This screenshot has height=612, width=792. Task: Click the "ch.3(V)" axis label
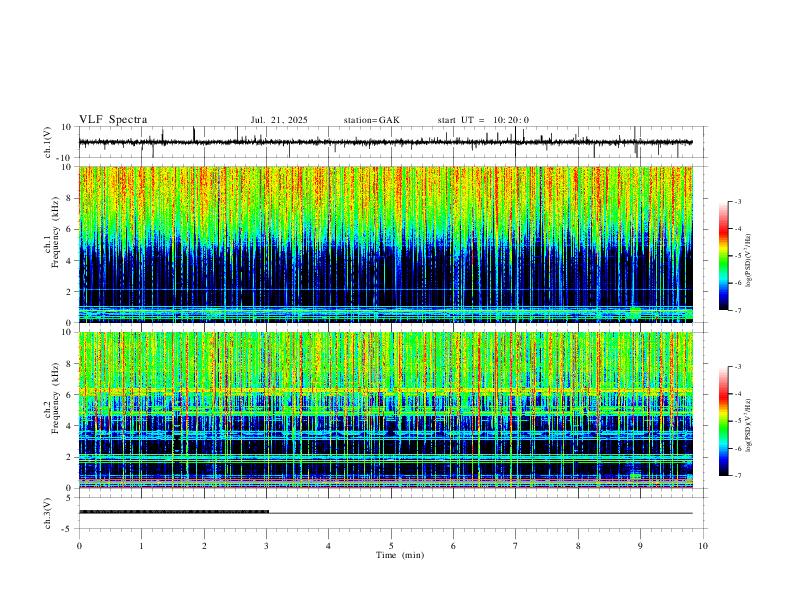coord(48,514)
